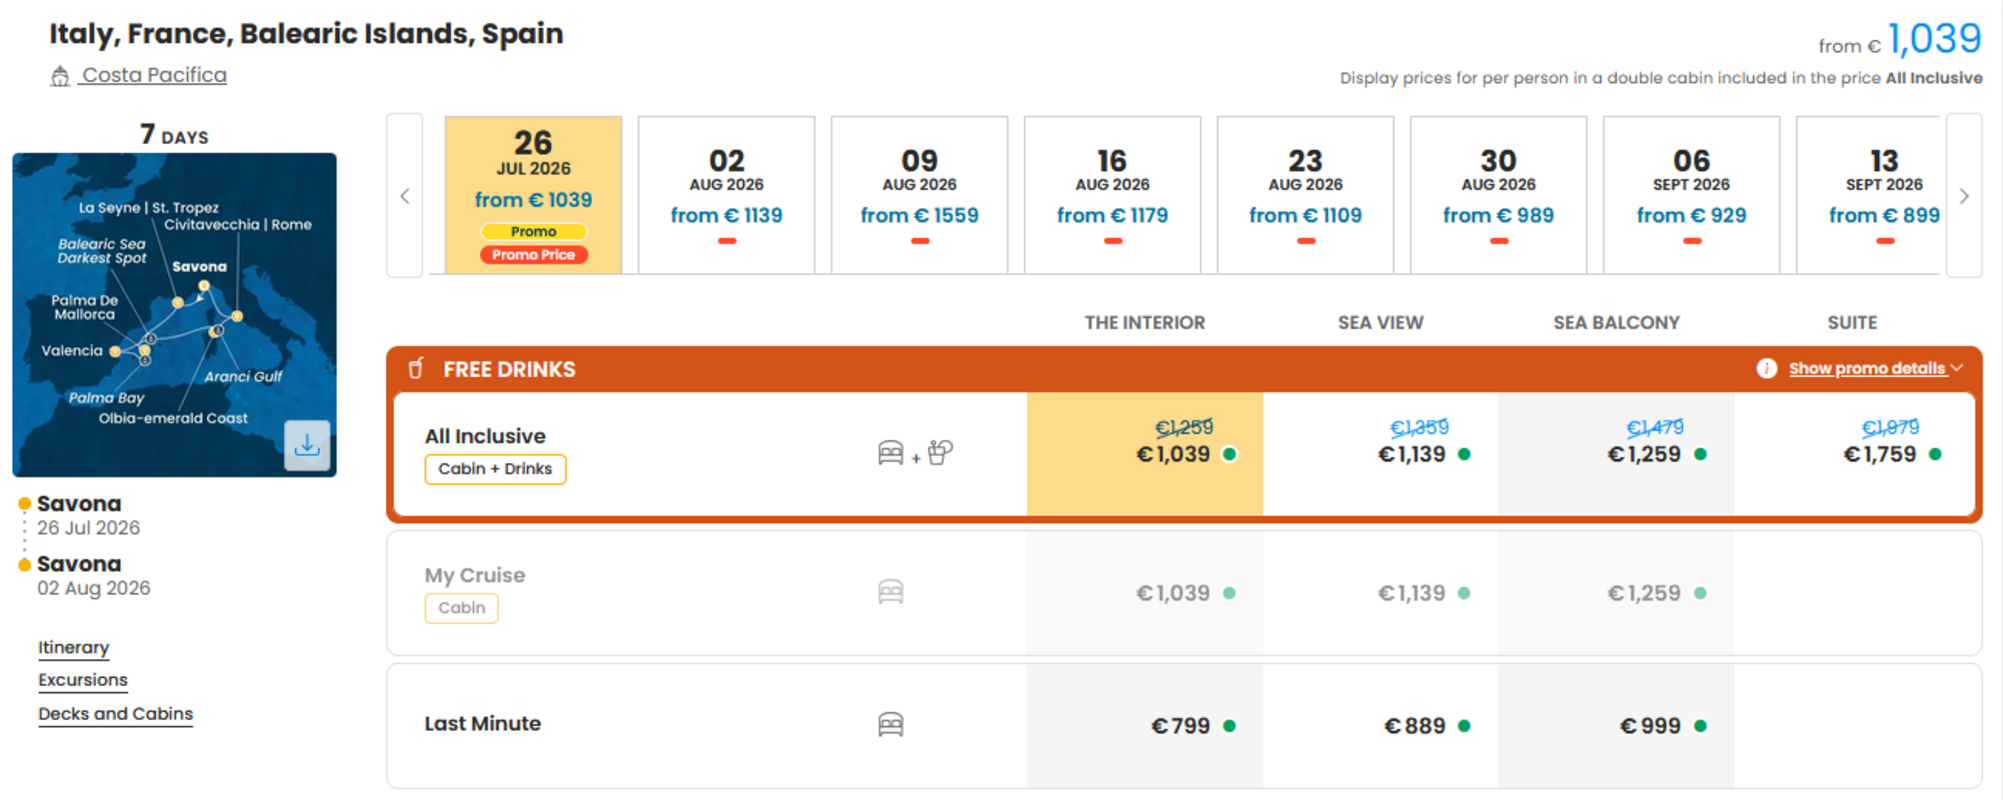Select the 30 Aug 2026 departure date

click(1498, 195)
